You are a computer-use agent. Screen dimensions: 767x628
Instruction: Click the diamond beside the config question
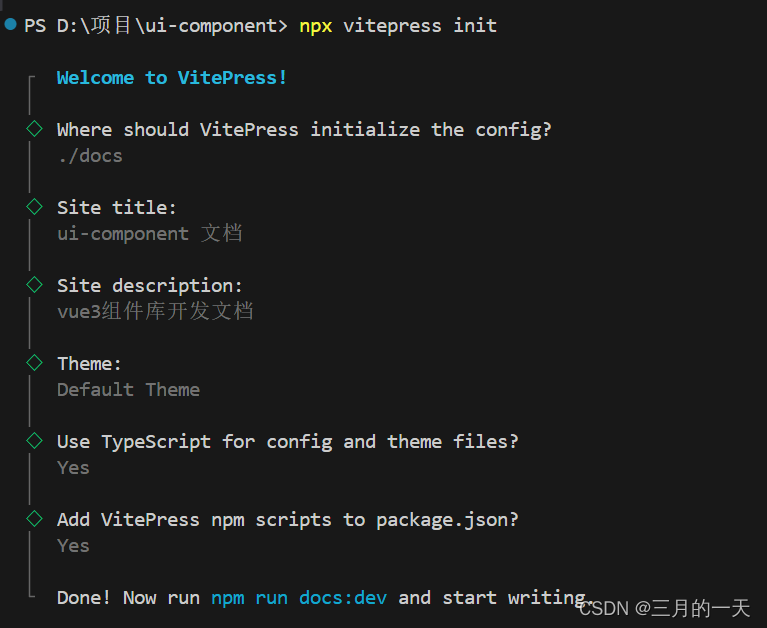(x=34, y=129)
